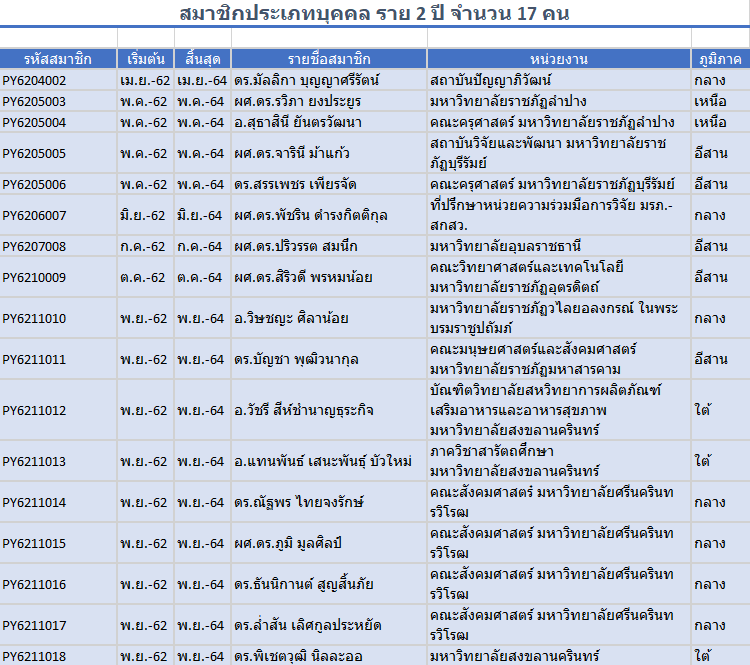Select คณะมนุษยศาสตร์และสังคมศาสตร์ organization cell

pos(559,359)
